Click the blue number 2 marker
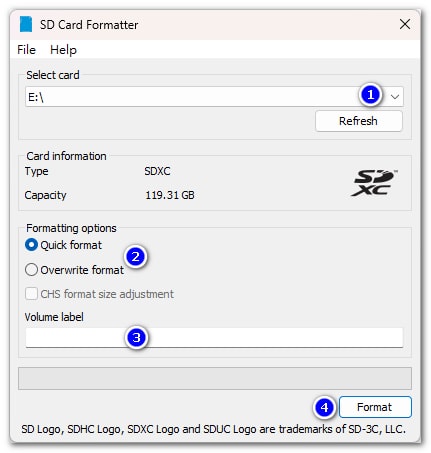431x453 pixels. point(135,257)
